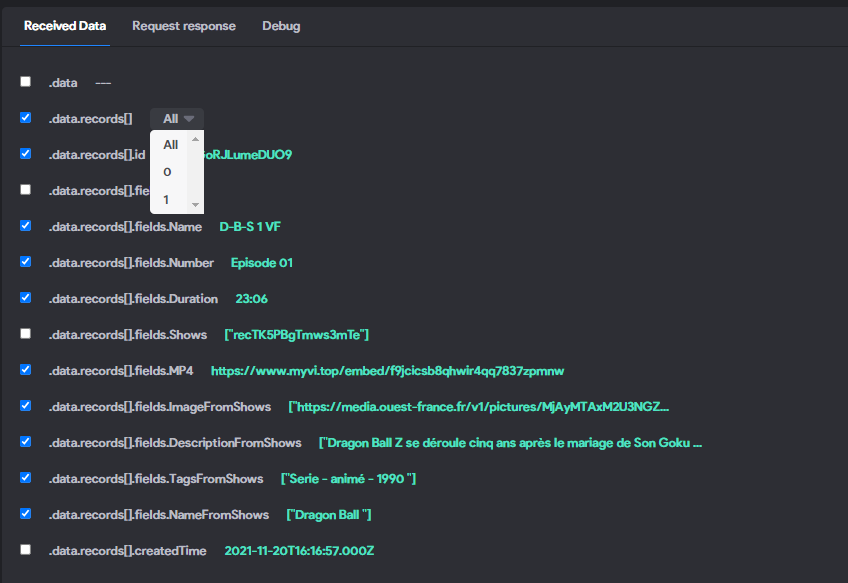Enable the fields.Shows checkbox
Screen dimensions: 848x583
coord(25,334)
